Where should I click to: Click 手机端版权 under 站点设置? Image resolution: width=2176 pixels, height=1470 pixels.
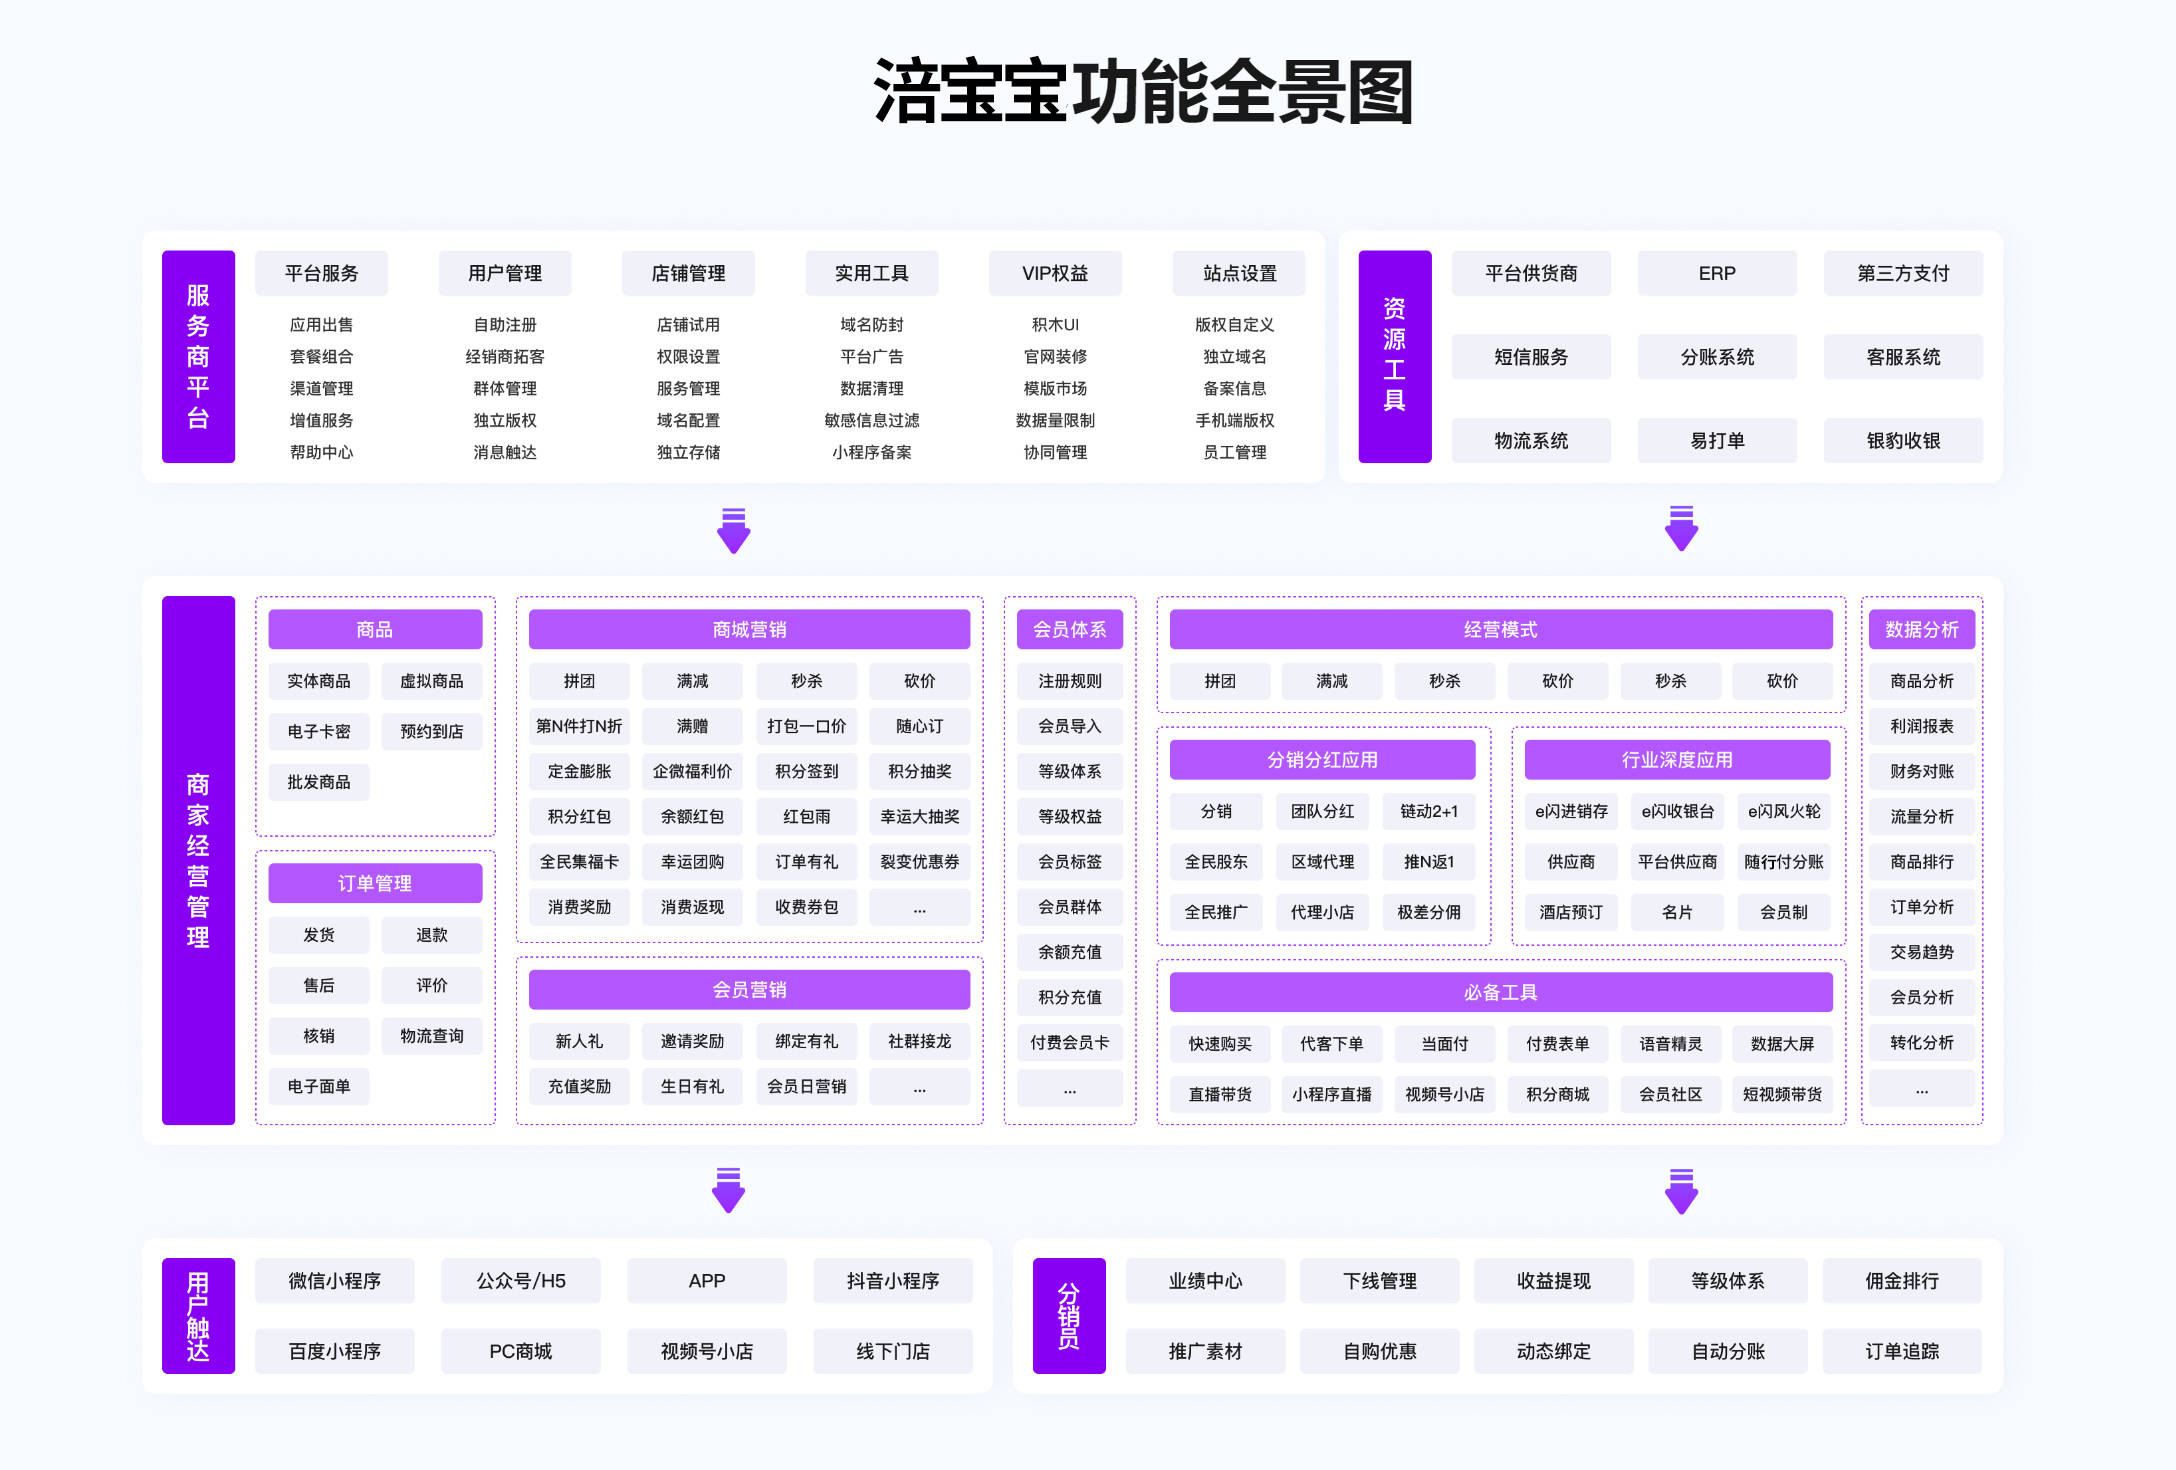(1234, 421)
